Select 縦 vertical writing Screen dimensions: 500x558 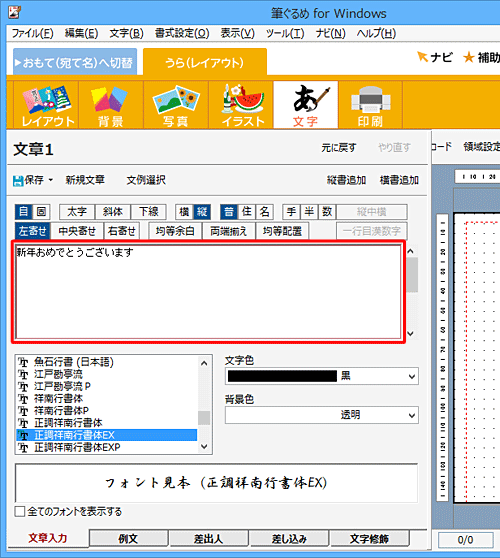tap(202, 212)
